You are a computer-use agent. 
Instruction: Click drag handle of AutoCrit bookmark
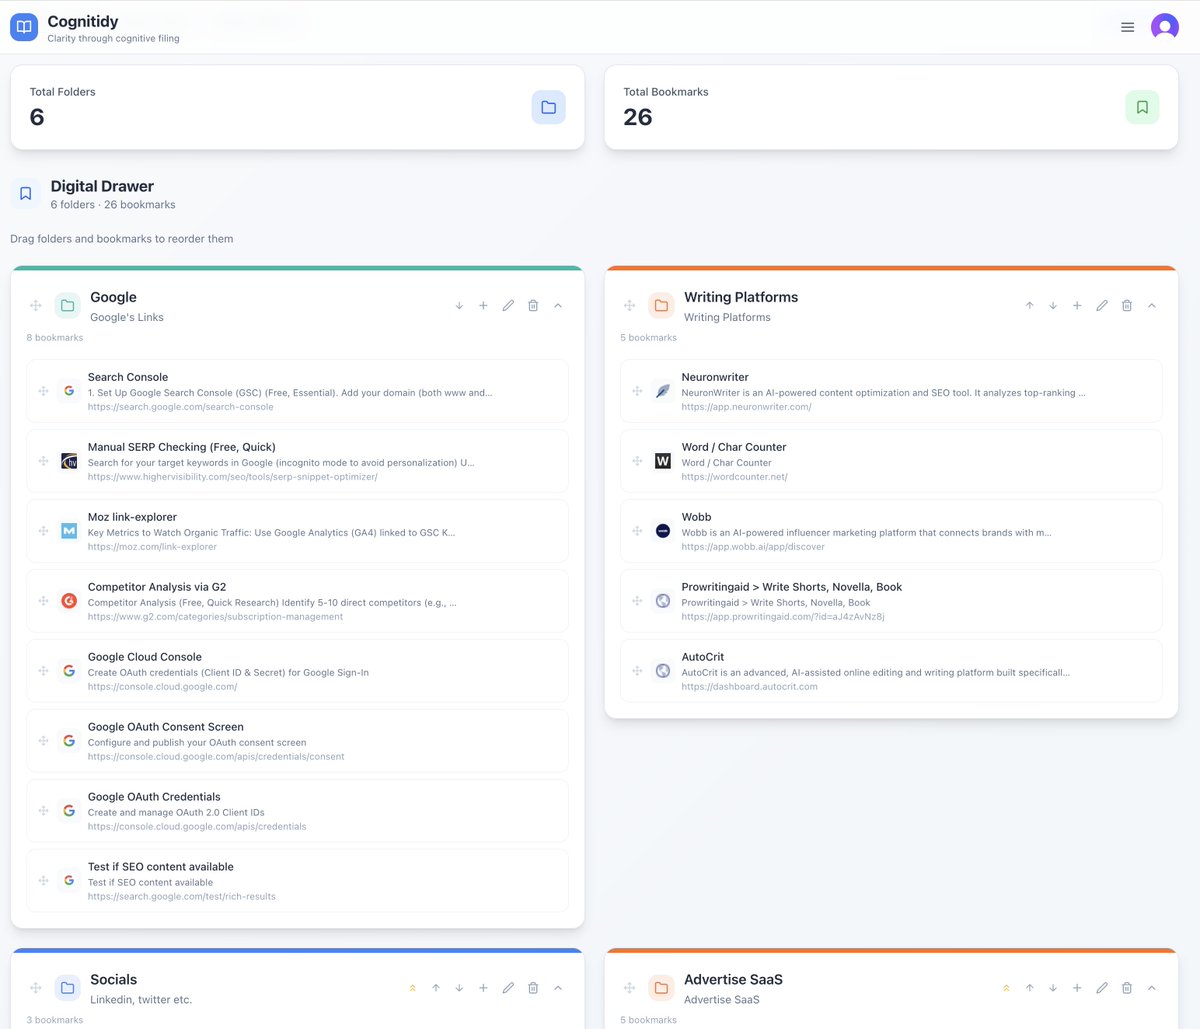[637, 671]
